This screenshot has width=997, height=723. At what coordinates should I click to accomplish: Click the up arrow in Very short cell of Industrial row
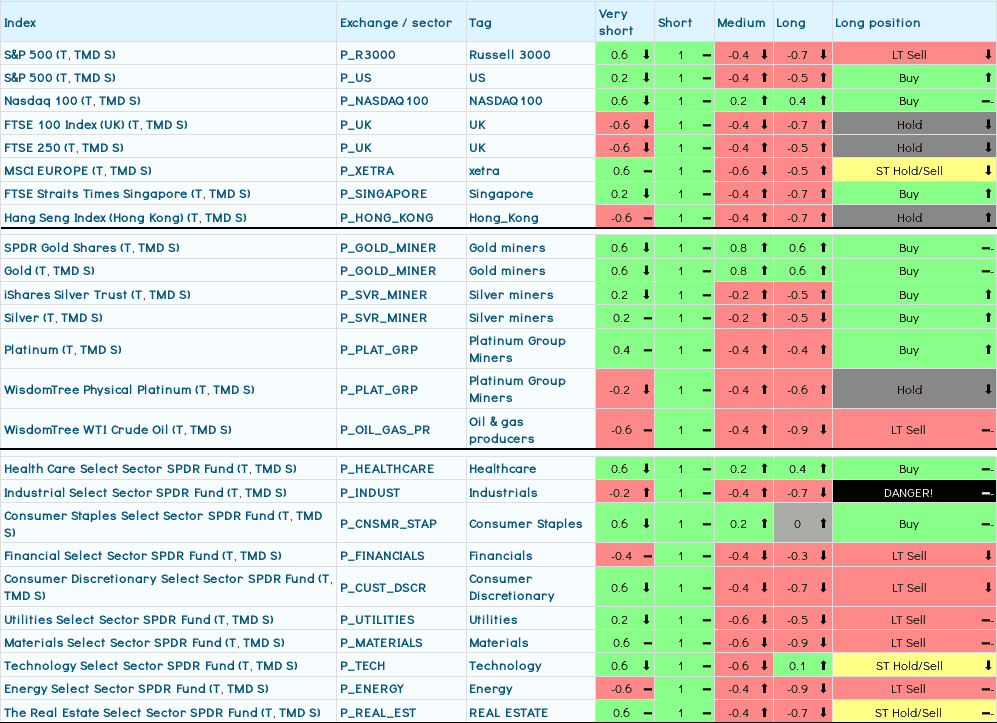(647, 492)
